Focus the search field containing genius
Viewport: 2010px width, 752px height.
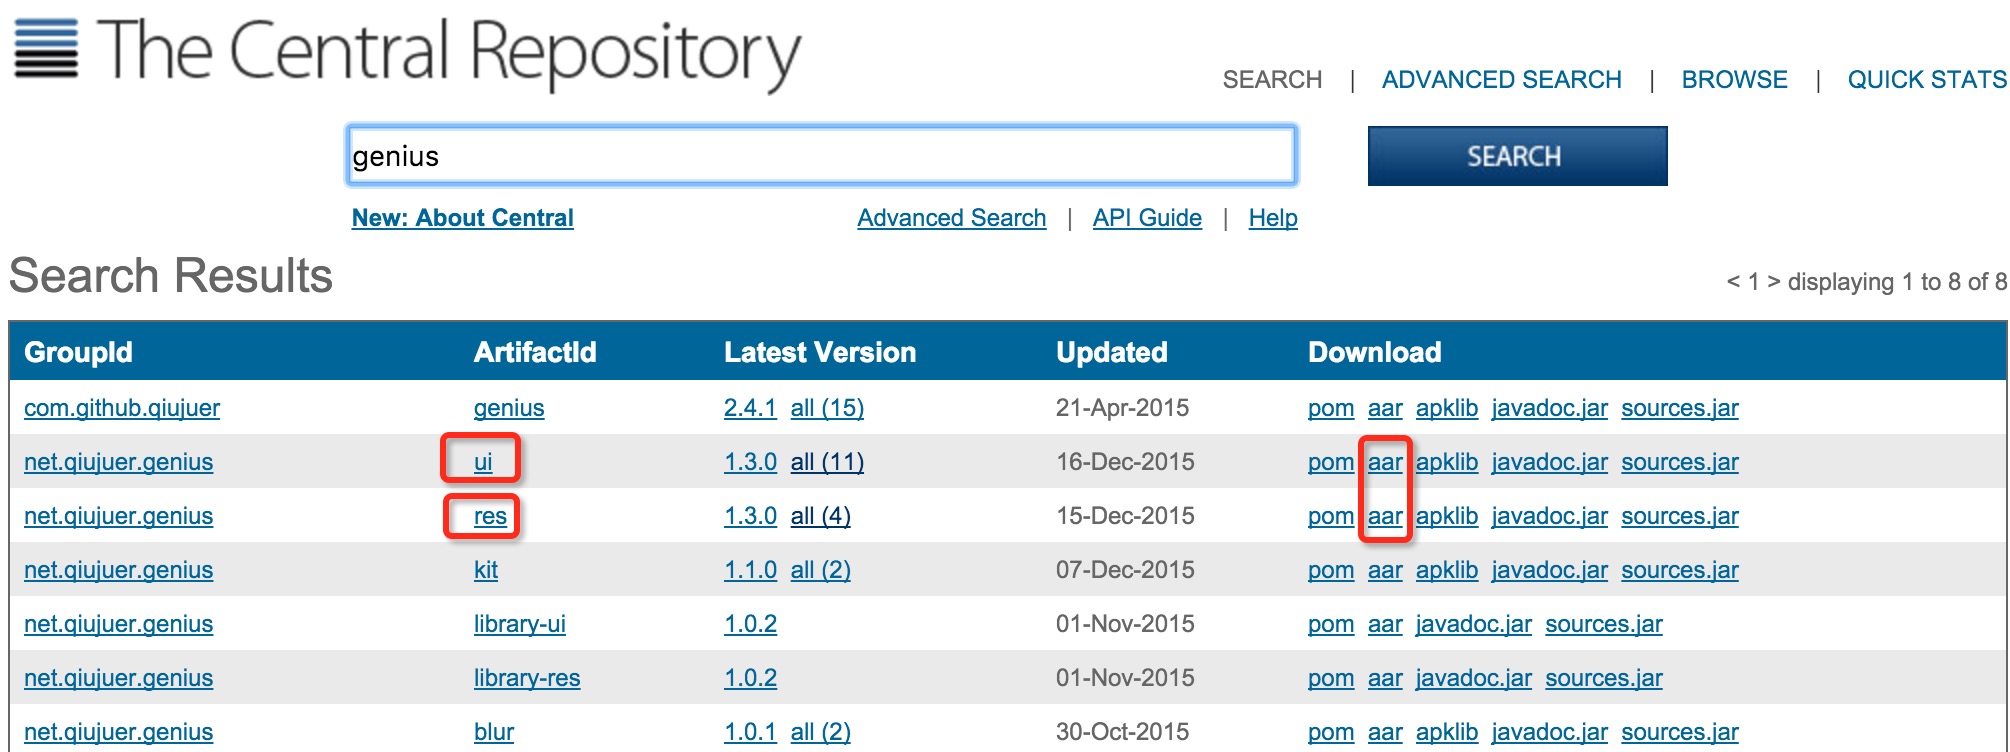(820, 156)
